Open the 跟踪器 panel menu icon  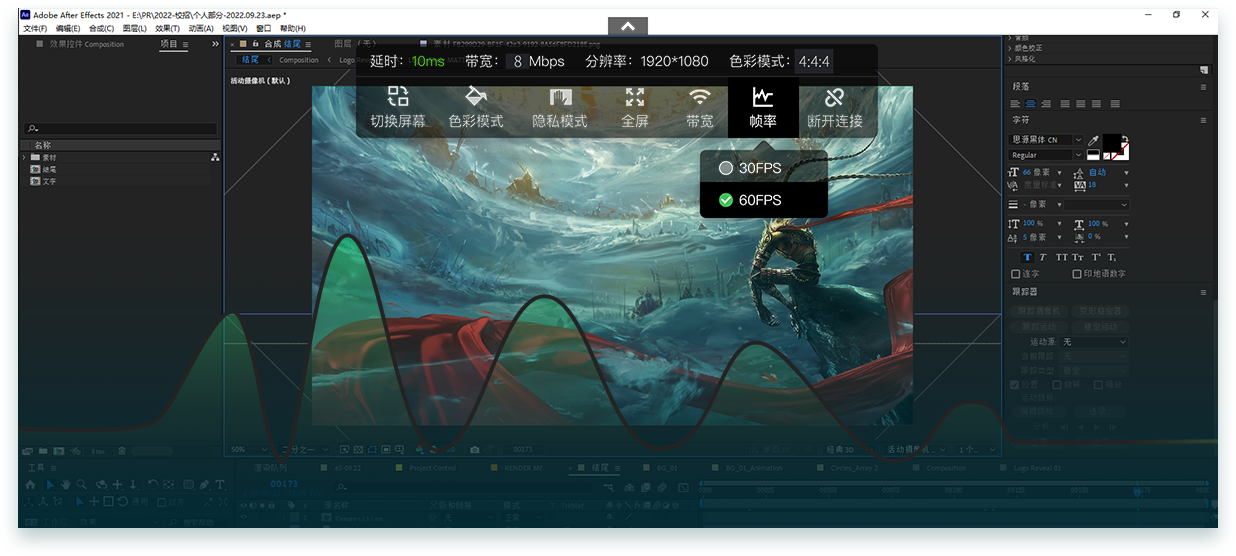tap(1203, 292)
